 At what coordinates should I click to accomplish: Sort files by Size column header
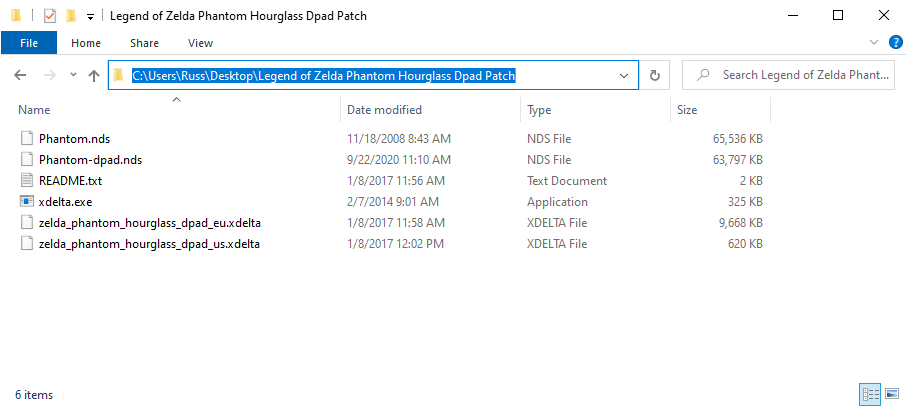(x=688, y=110)
